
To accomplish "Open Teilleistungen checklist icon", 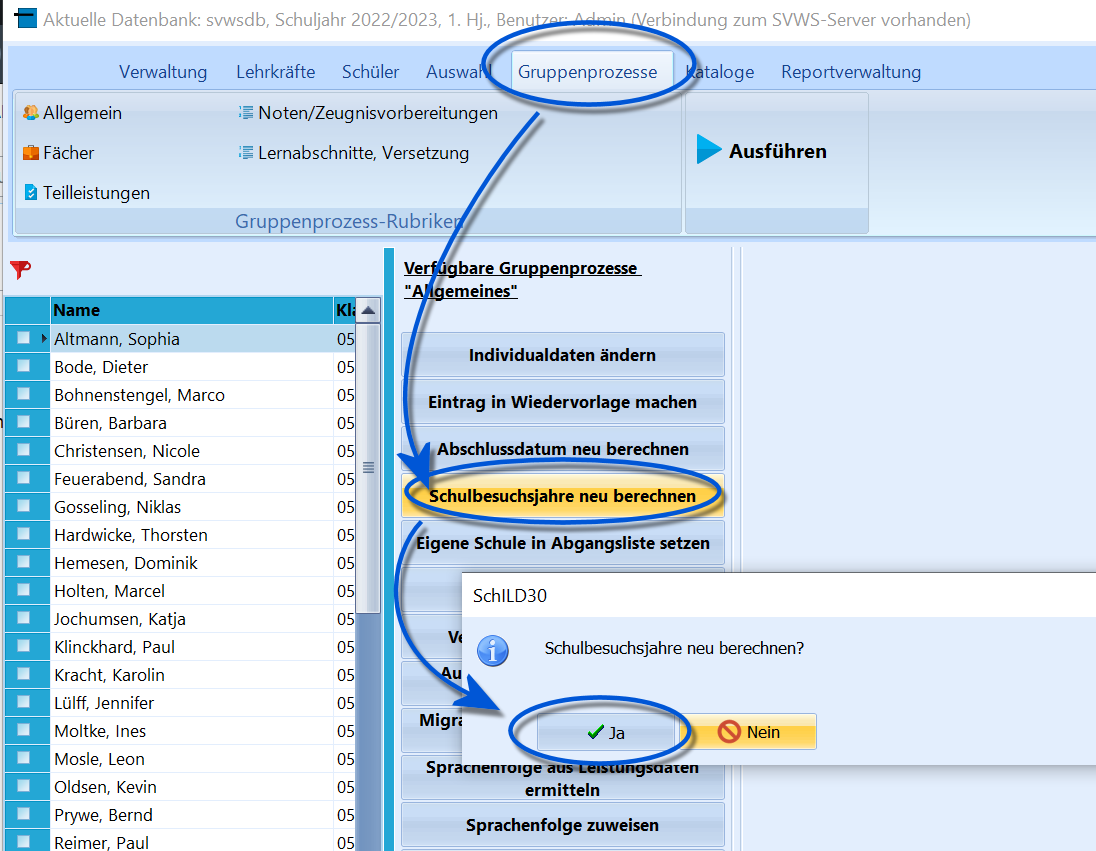I will coord(31,192).
